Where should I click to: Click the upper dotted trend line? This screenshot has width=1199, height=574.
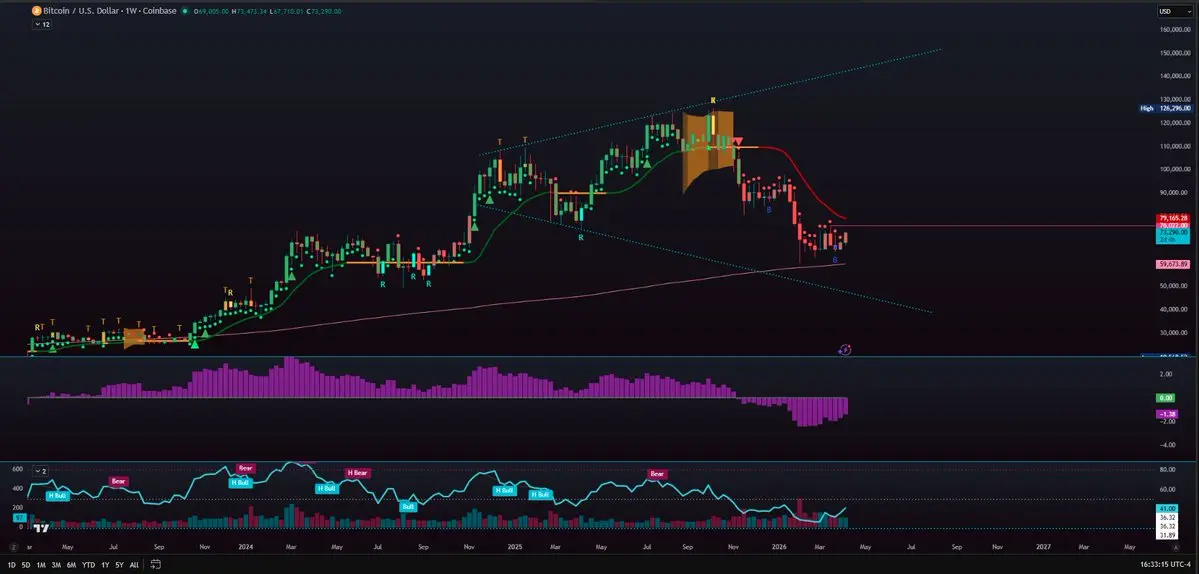click(709, 102)
